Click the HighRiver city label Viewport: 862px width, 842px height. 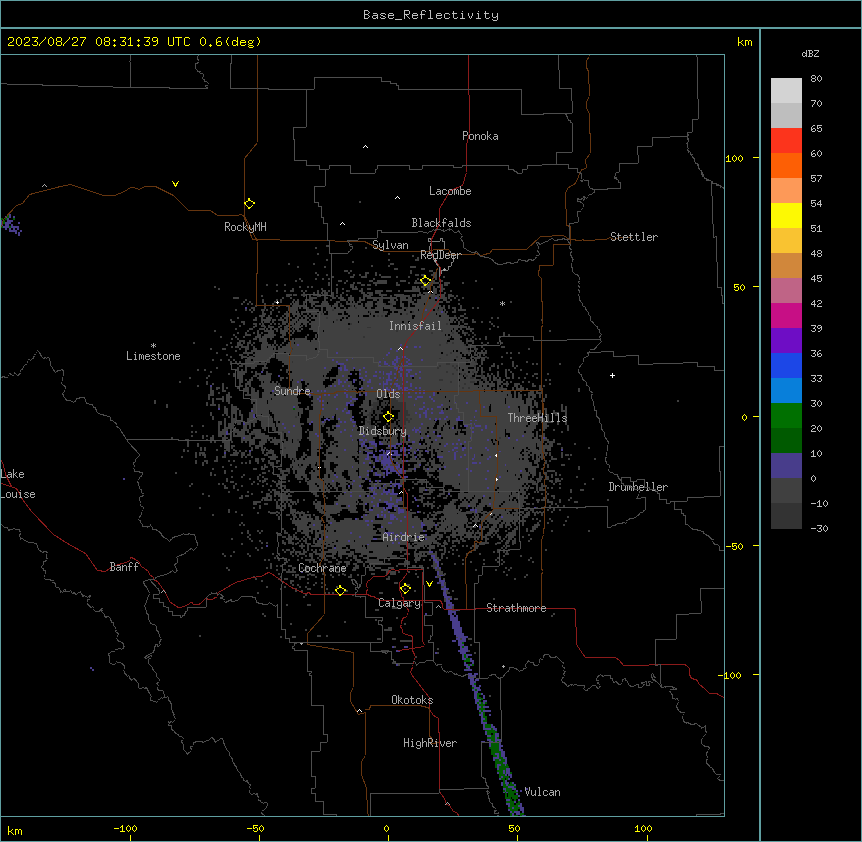[430, 743]
